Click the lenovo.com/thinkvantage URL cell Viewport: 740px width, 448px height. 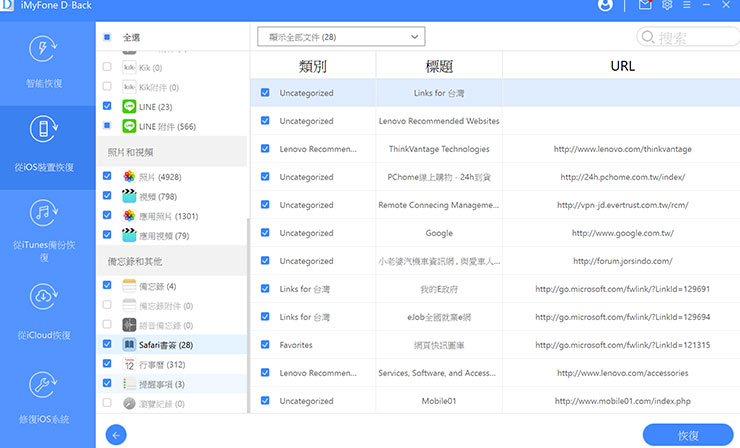click(622, 149)
